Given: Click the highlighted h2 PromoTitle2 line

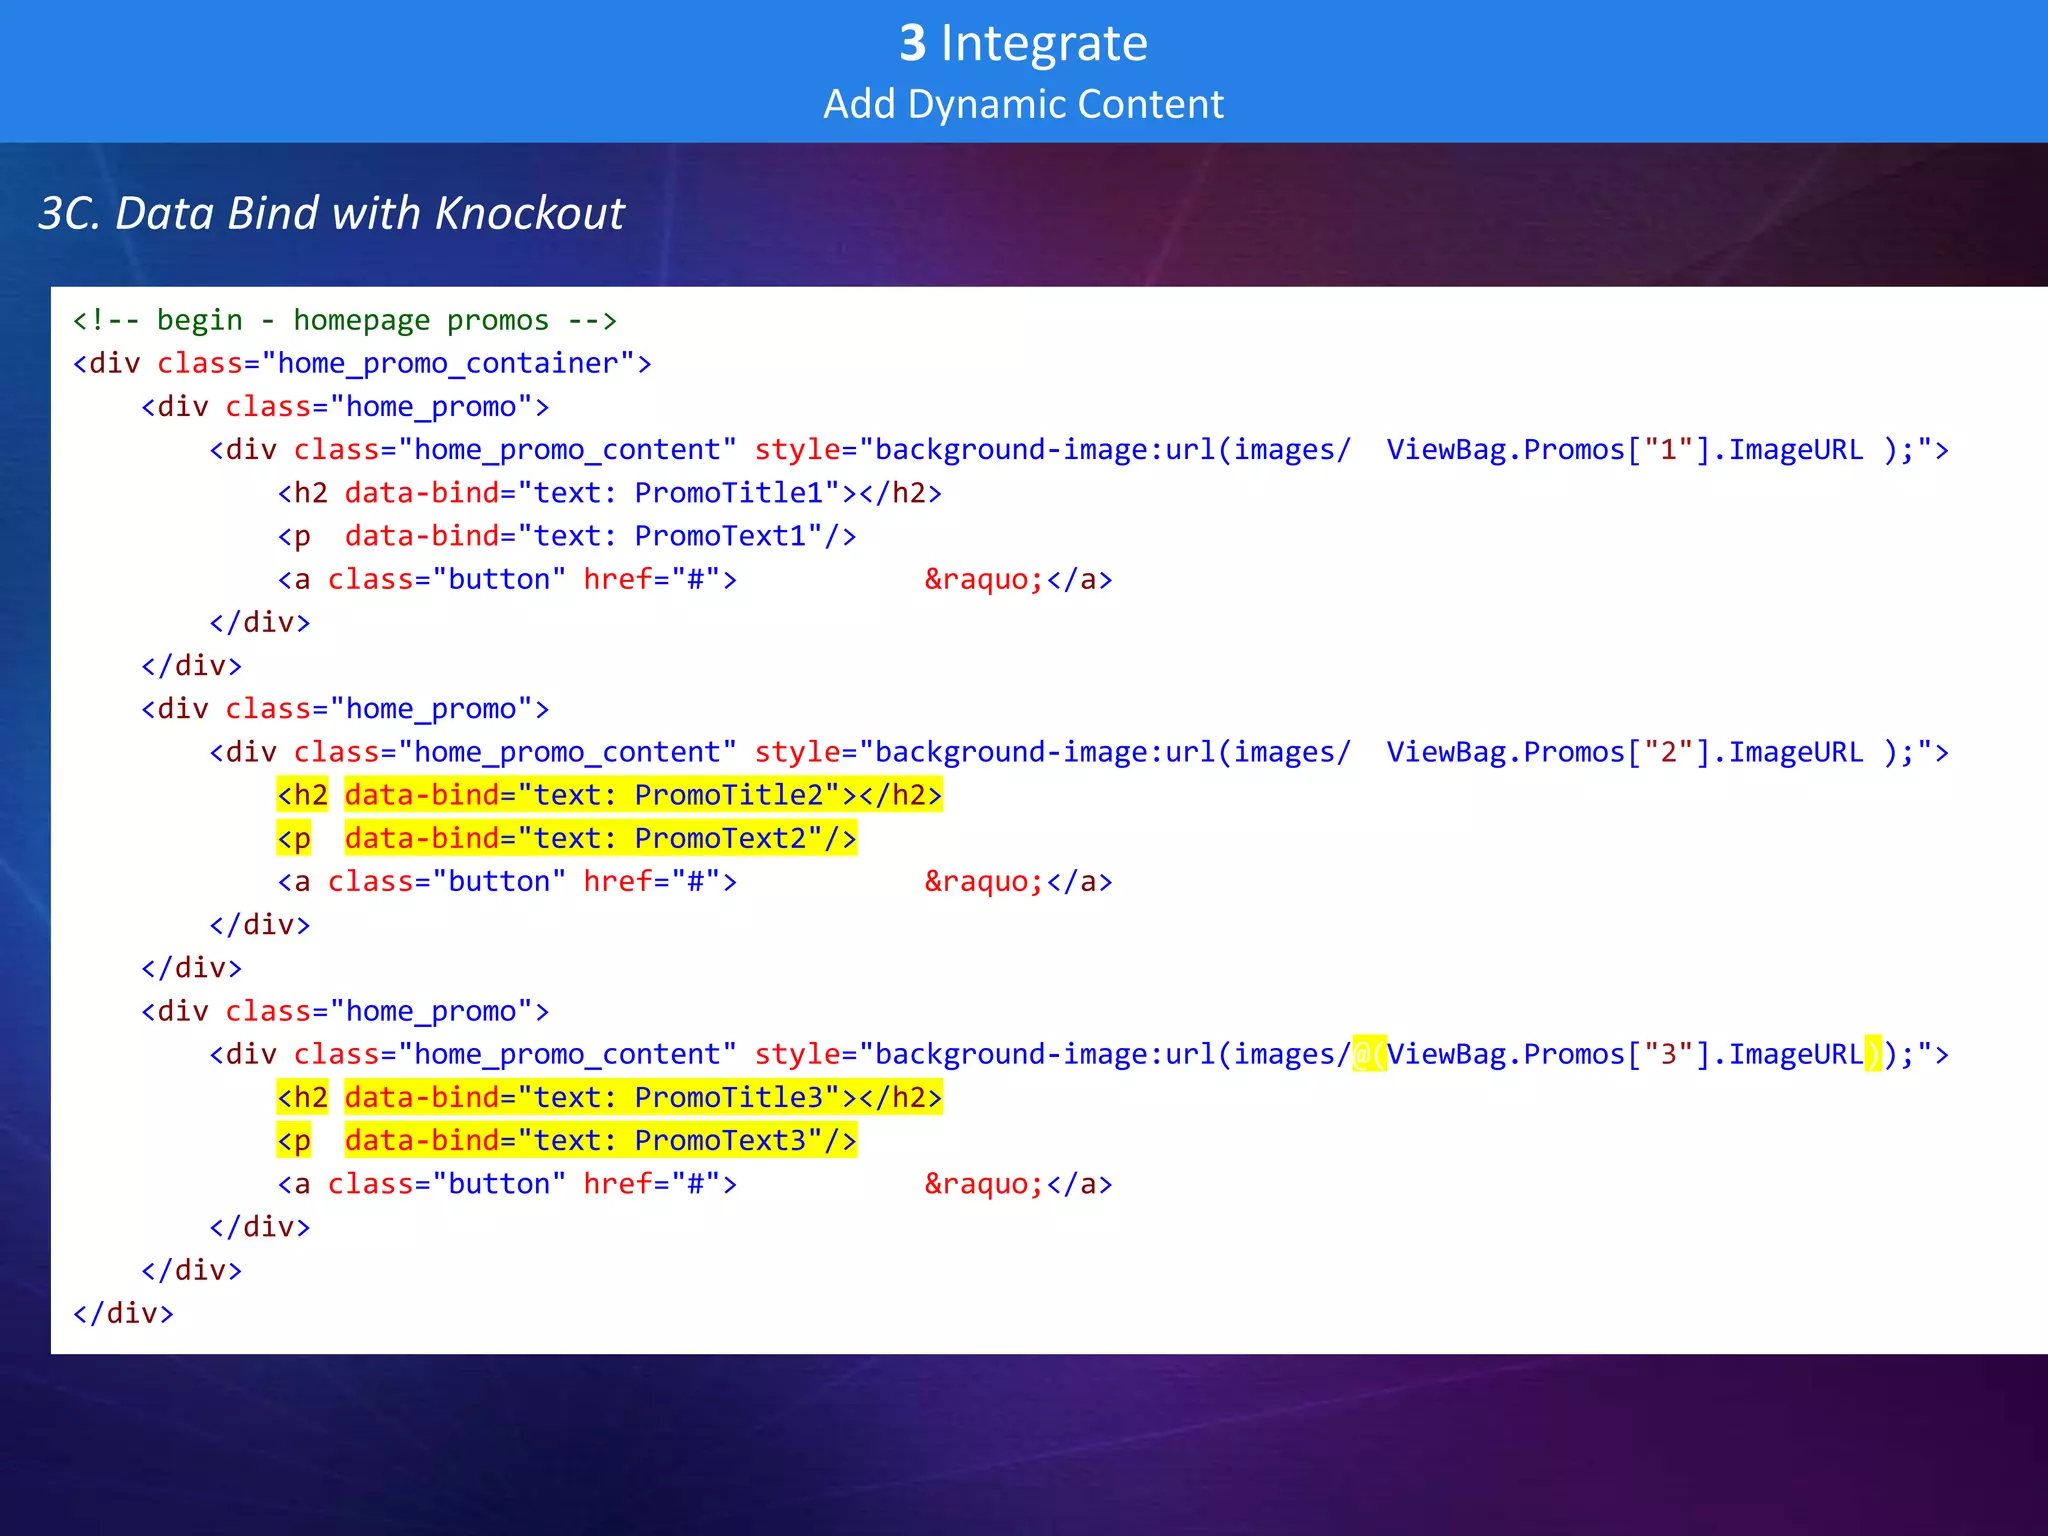Looking at the screenshot, I should pos(610,795).
